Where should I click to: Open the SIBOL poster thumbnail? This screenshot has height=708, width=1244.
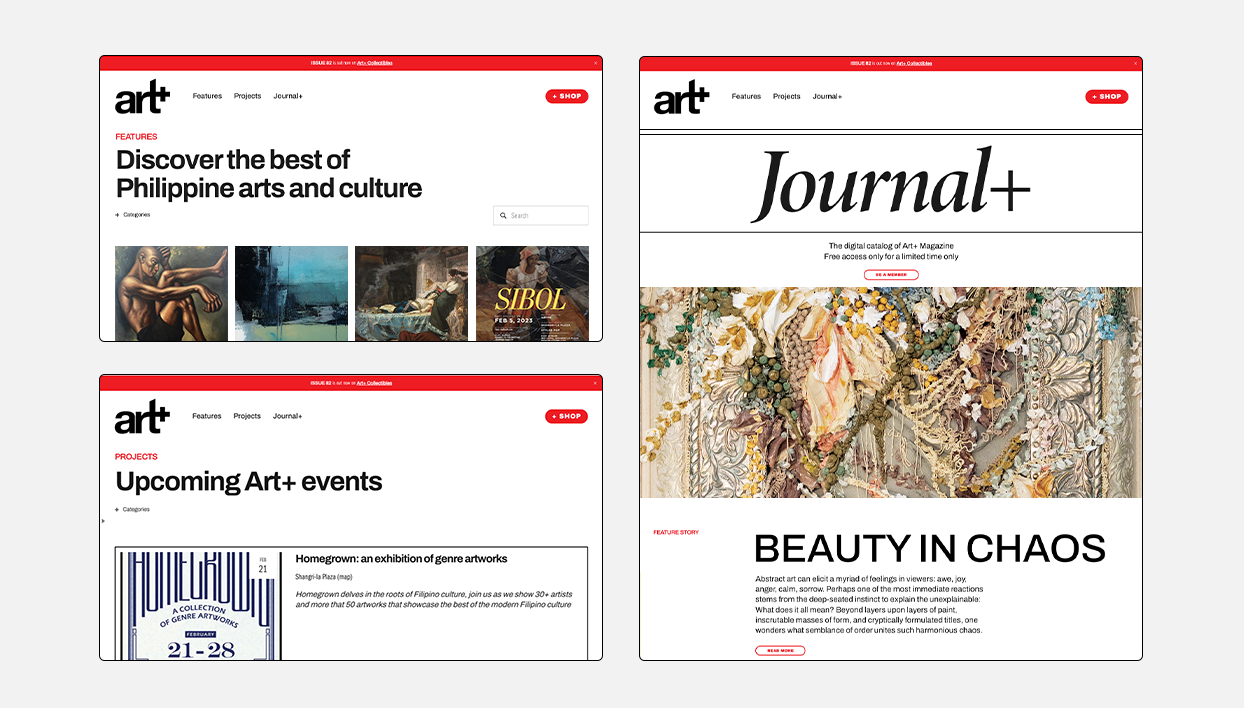[532, 293]
